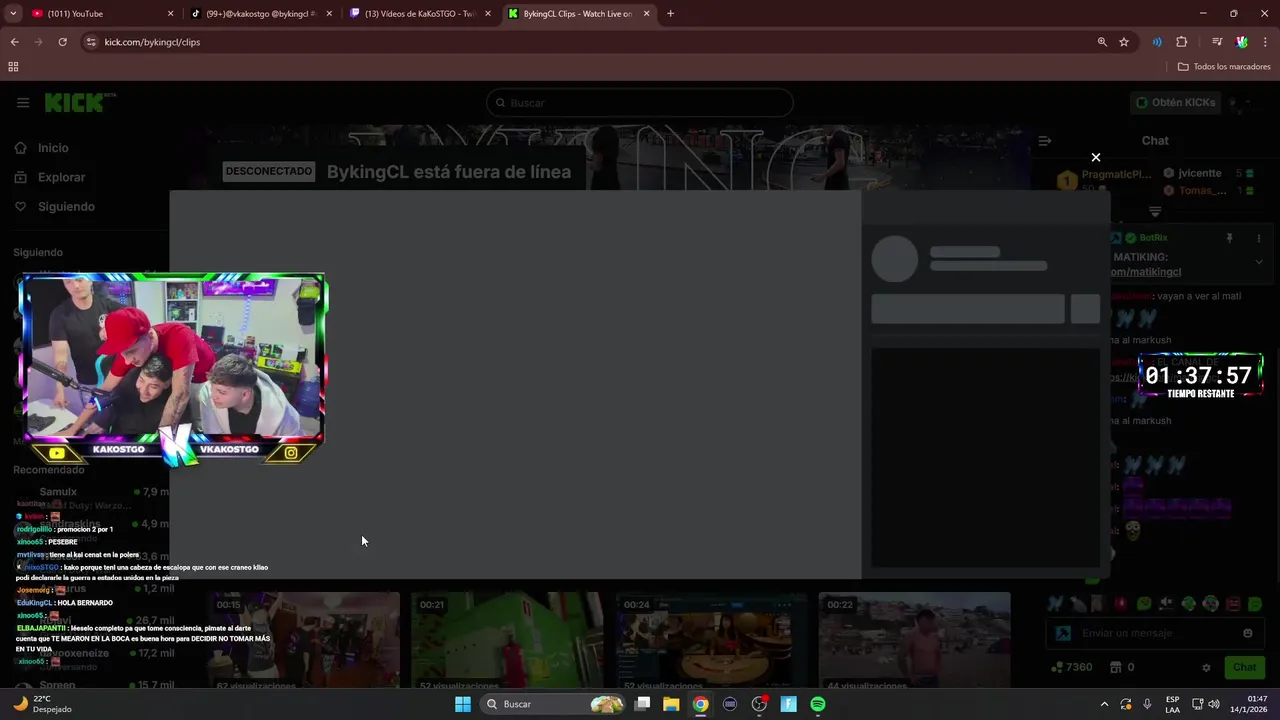Close the YouTube browser tab
This screenshot has height=720, width=1280.
tap(170, 14)
